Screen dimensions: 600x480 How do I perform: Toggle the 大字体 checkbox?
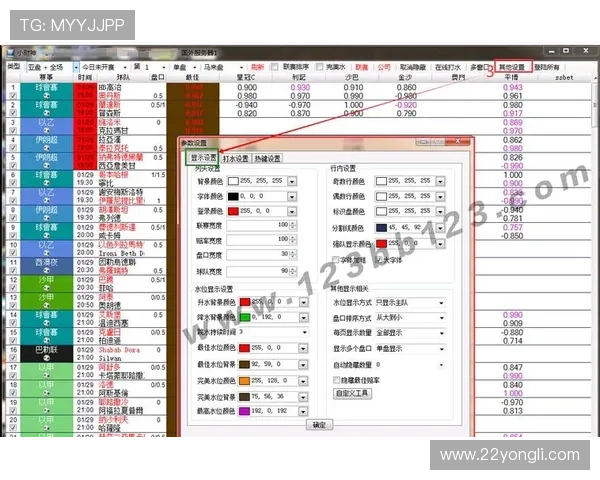[x=380, y=258]
